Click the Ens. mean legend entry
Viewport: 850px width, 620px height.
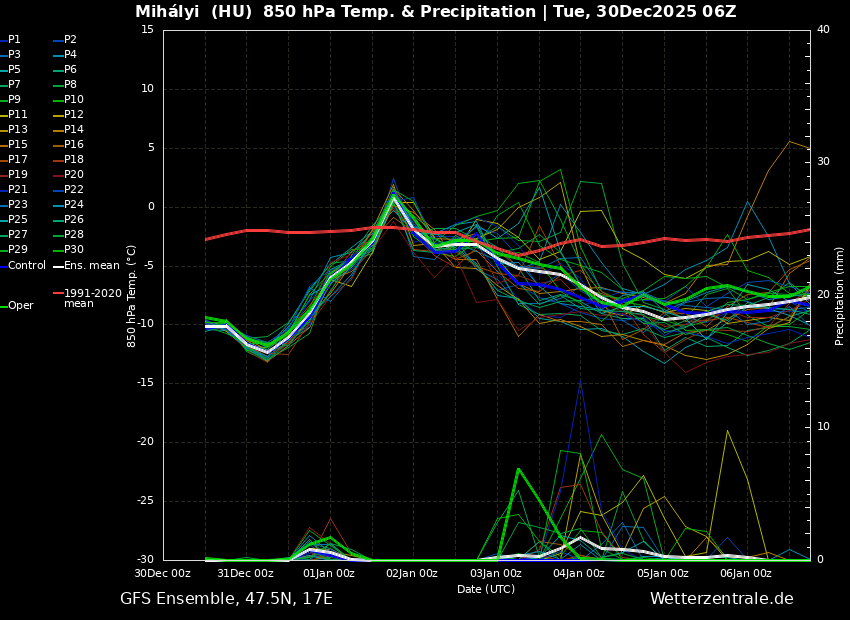click(91, 265)
